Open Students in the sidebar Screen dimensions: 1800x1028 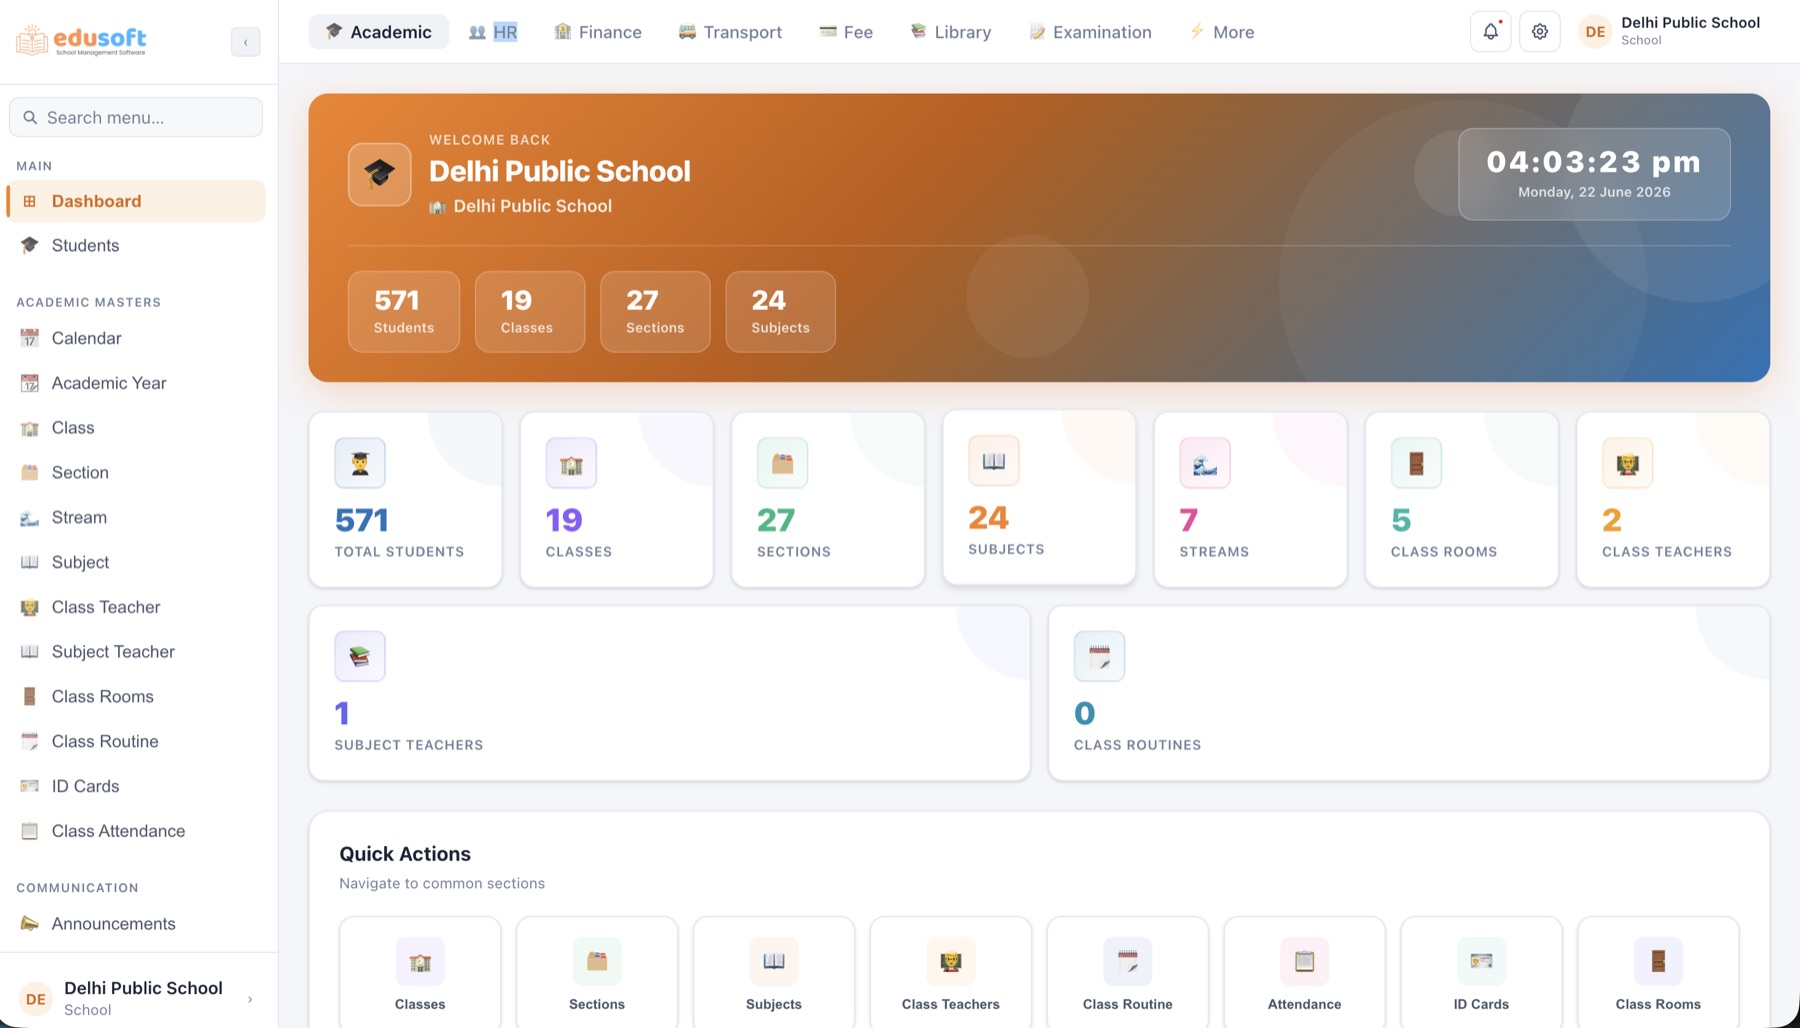[x=136, y=245]
